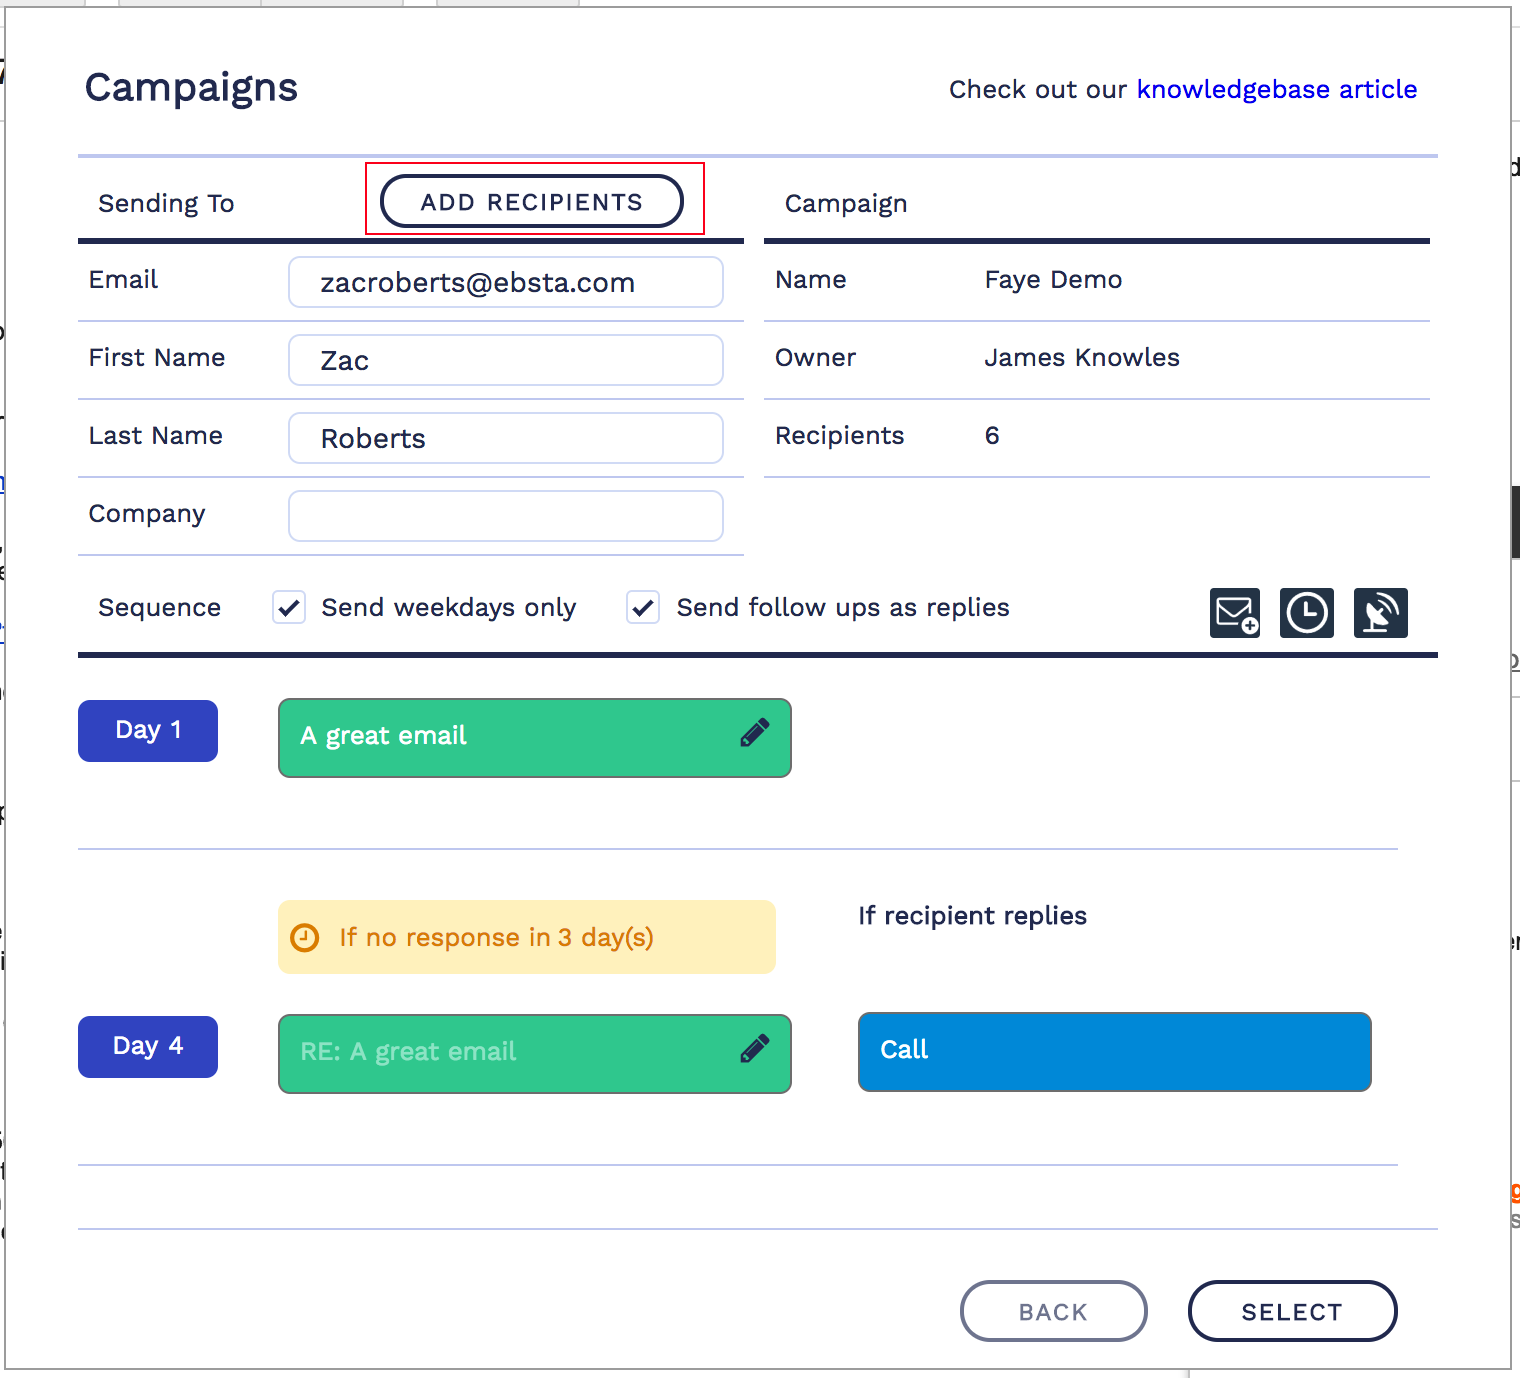Viewport: 1520px width, 1378px height.
Task: Click 'If no response in 3 day(s)' condition
Action: [526, 937]
